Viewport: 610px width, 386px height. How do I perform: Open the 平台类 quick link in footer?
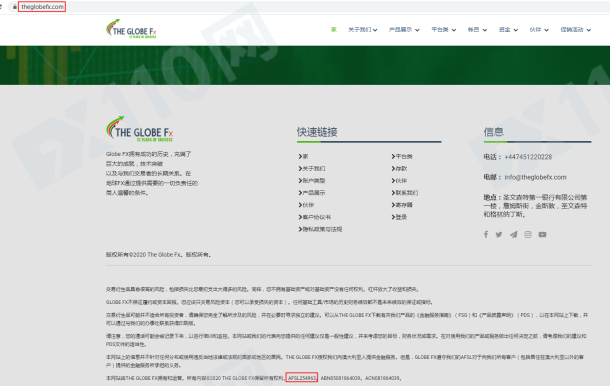tap(402, 156)
